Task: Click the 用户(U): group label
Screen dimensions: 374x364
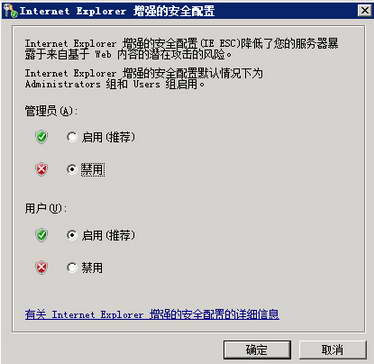Action: click(46, 209)
